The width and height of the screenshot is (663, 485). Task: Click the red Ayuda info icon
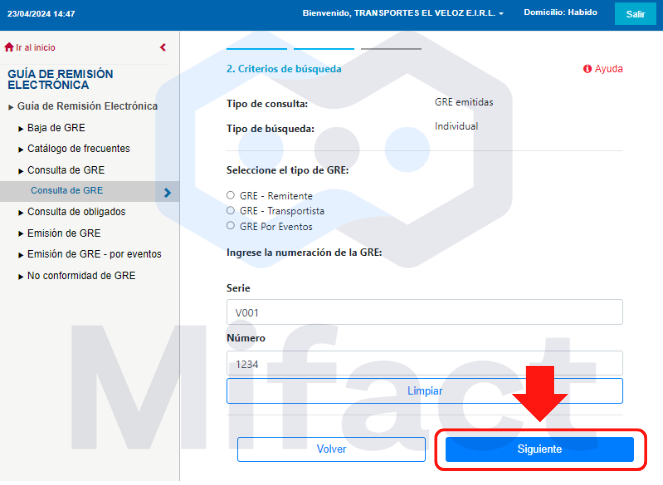(x=587, y=69)
